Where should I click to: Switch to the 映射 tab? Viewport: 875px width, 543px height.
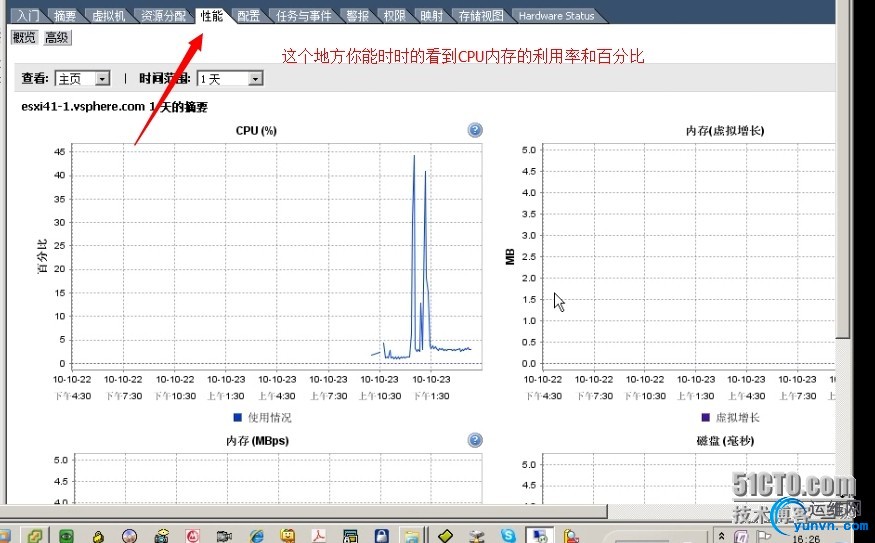tap(431, 16)
